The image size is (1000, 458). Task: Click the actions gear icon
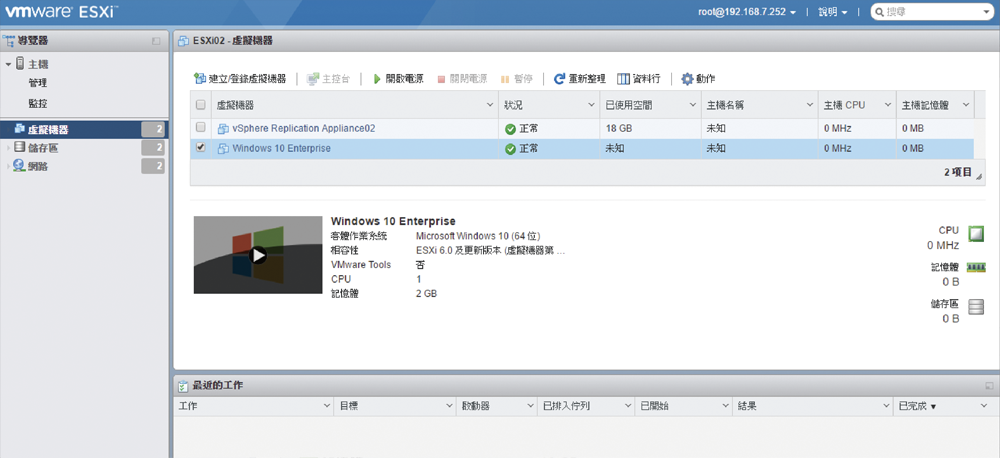click(x=687, y=79)
